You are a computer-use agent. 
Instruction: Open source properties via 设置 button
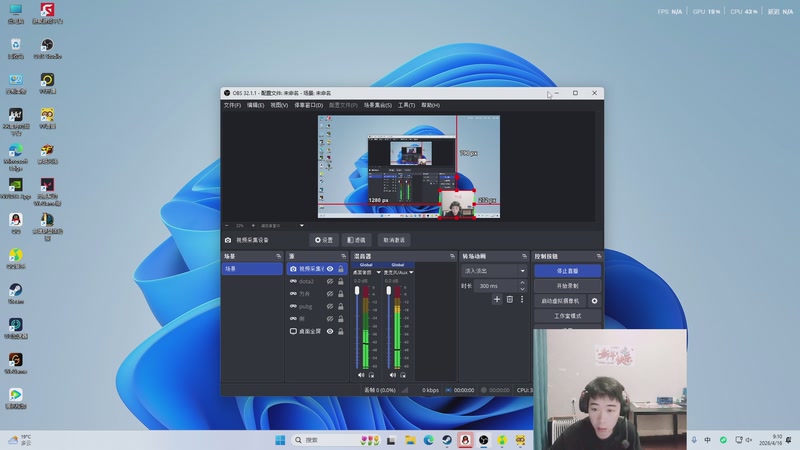(324, 240)
